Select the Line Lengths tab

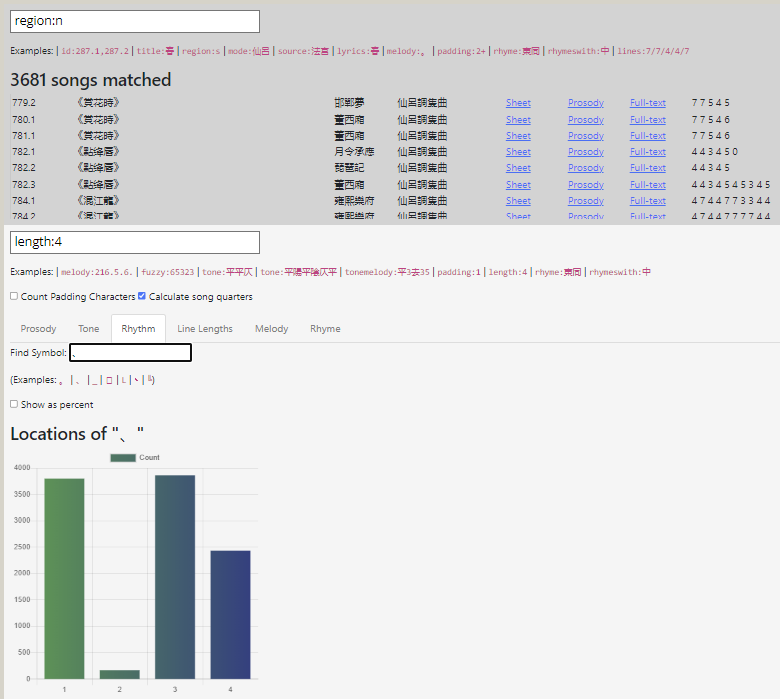[x=205, y=328]
